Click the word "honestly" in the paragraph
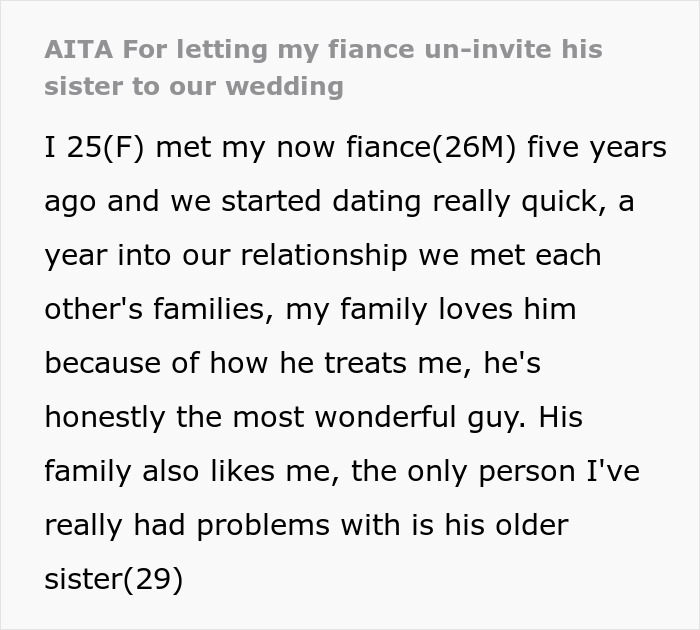The height and width of the screenshot is (630, 700). pos(104,417)
